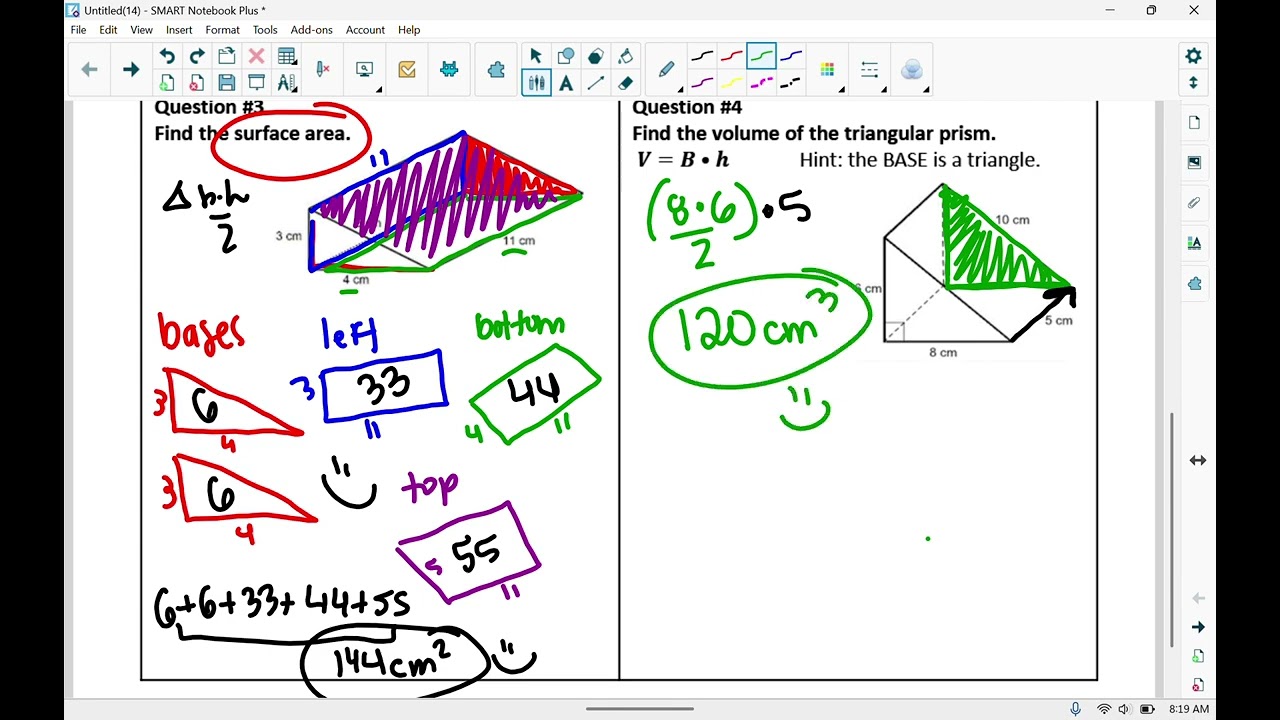Image resolution: width=1280 pixels, height=720 pixels.
Task: Save the notebook file
Action: click(x=227, y=83)
